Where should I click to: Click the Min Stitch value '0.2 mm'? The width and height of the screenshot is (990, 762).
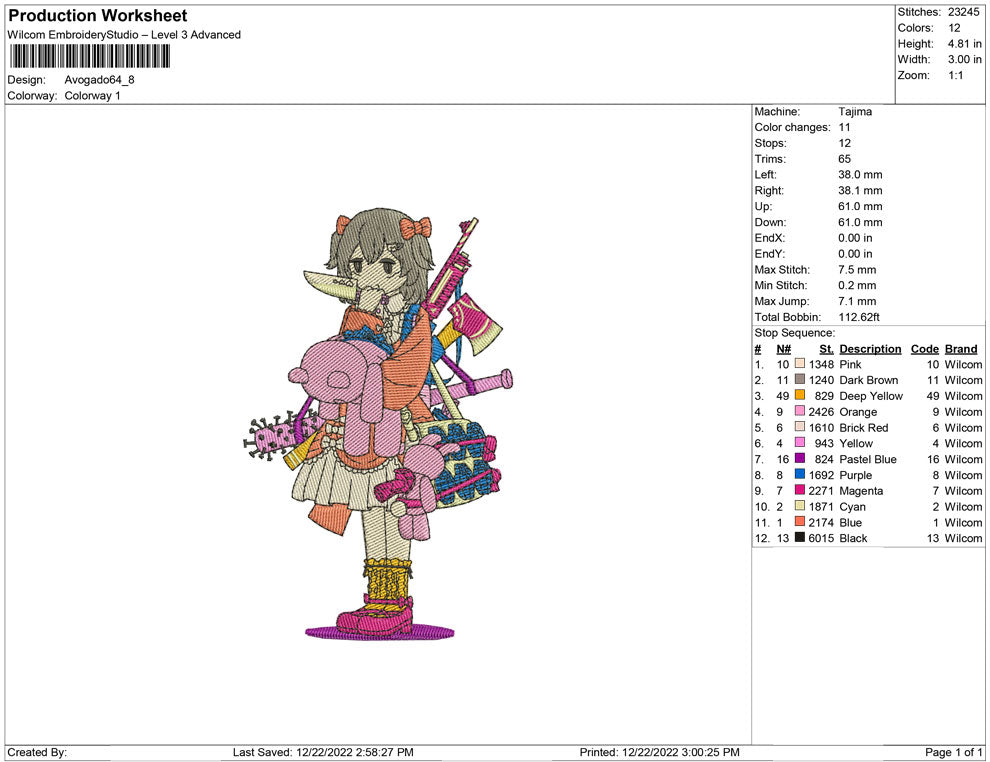click(857, 285)
